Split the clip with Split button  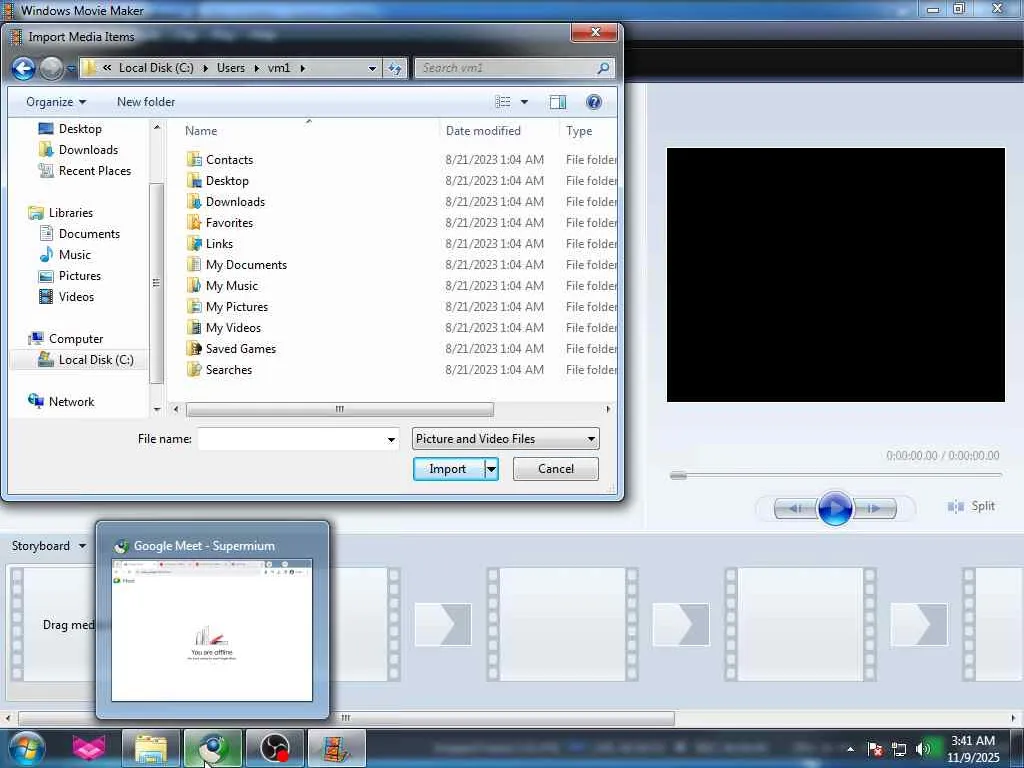(971, 506)
